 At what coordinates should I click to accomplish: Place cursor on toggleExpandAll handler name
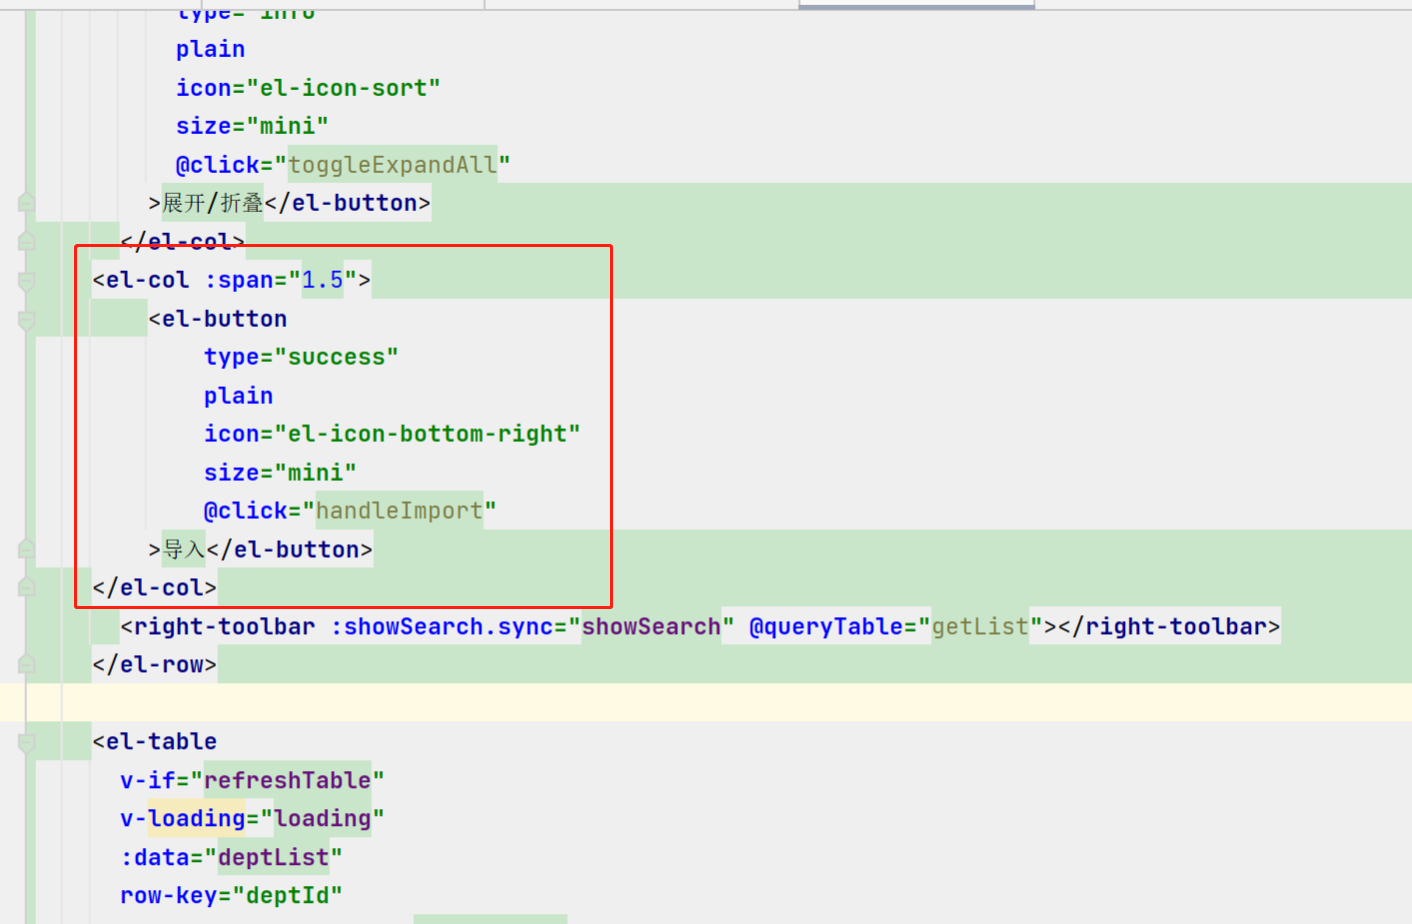(x=392, y=165)
